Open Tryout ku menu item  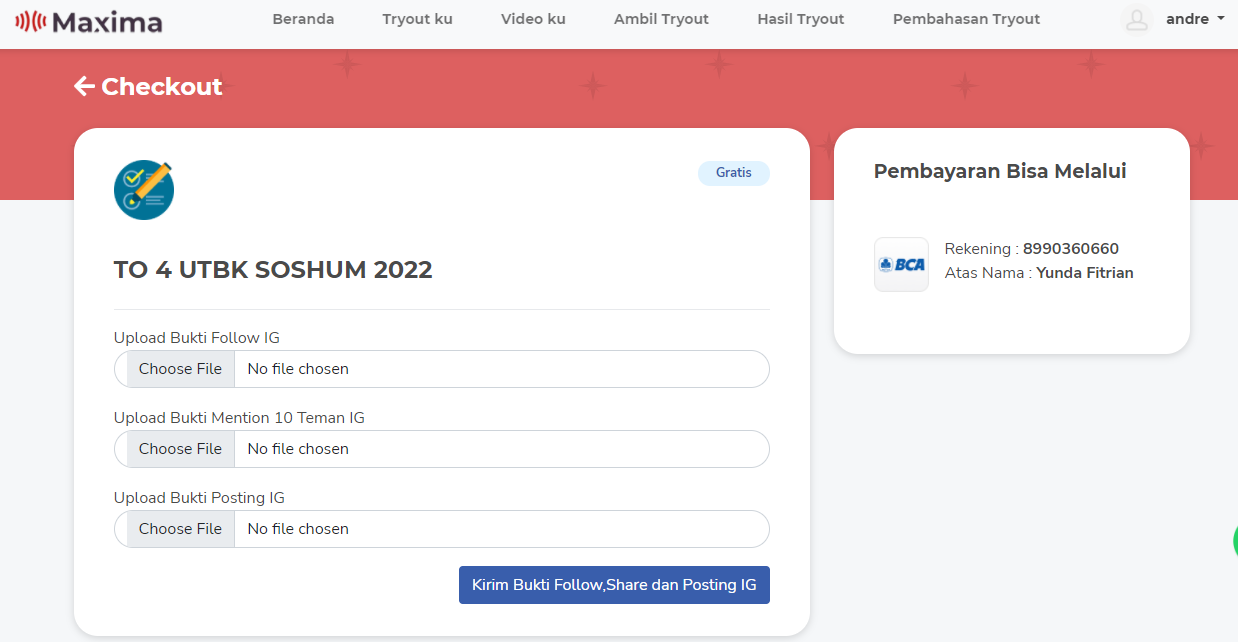click(x=417, y=19)
